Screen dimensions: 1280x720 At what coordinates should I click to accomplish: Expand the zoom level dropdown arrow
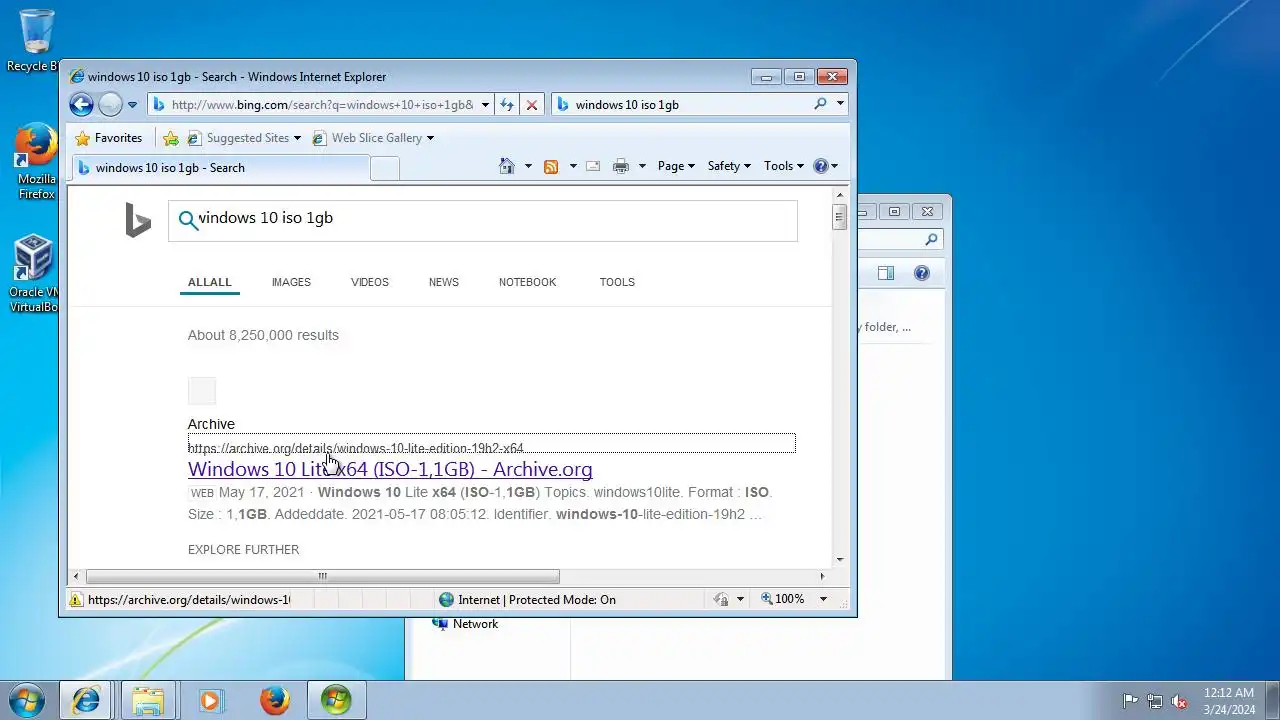[x=823, y=599]
